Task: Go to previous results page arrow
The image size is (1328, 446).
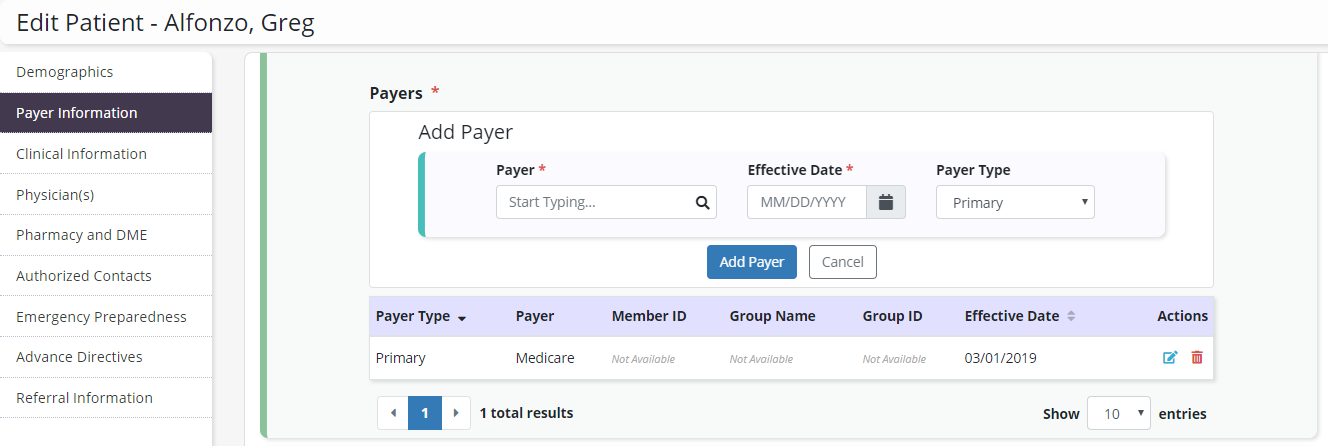Action: [393, 413]
